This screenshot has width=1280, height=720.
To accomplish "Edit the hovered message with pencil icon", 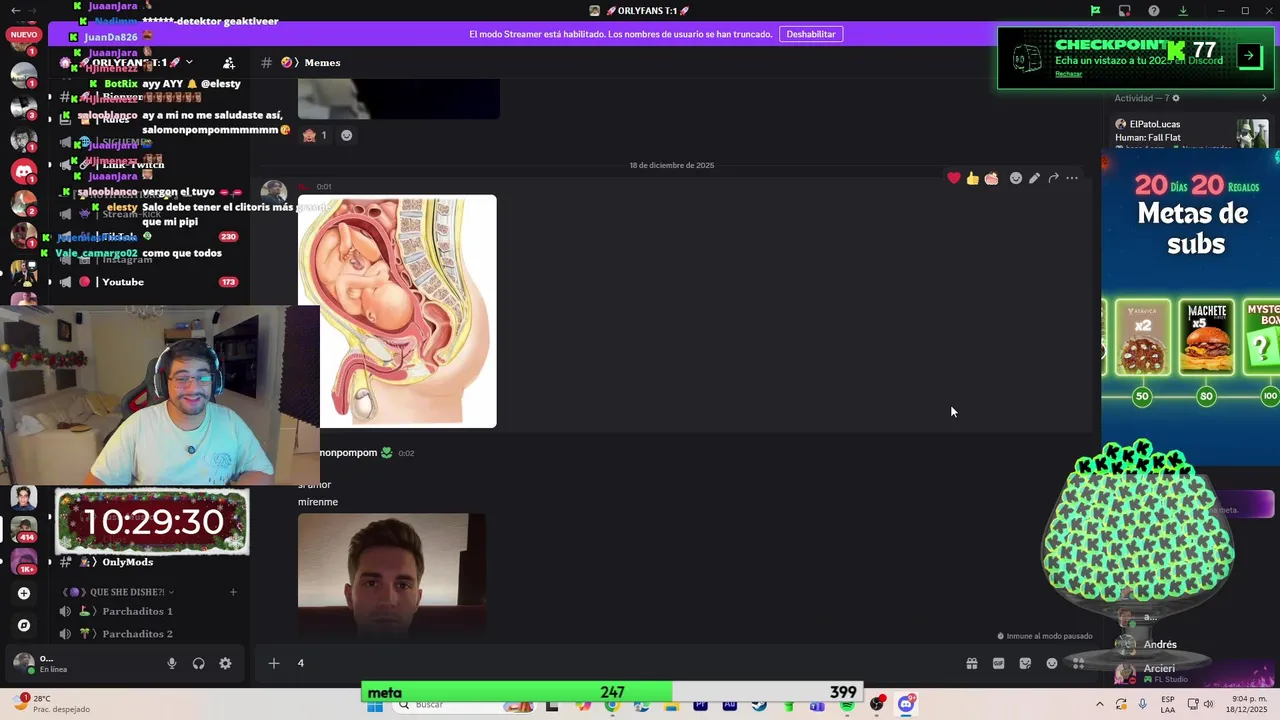I will point(1034,178).
